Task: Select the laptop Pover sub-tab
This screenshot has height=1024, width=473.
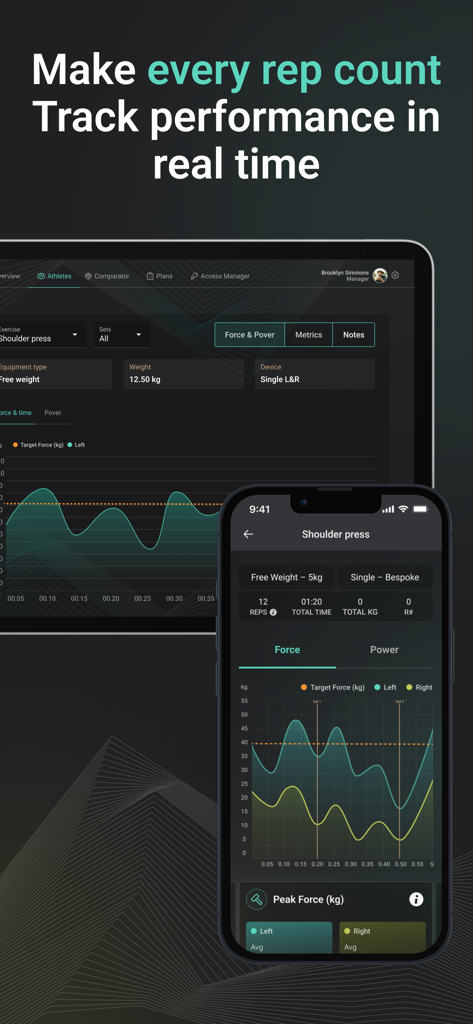Action: click(x=53, y=413)
